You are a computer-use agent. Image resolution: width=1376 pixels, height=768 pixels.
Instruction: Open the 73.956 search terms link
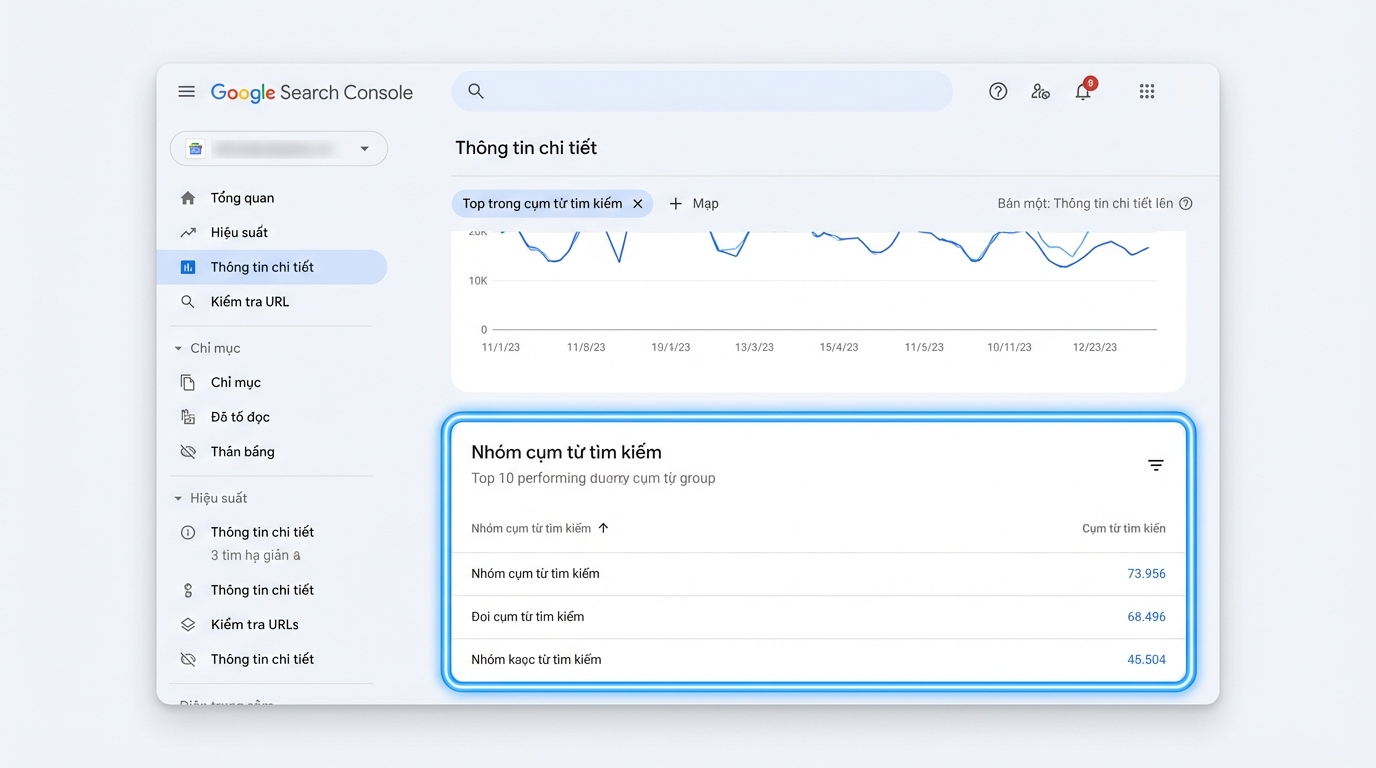1147,573
